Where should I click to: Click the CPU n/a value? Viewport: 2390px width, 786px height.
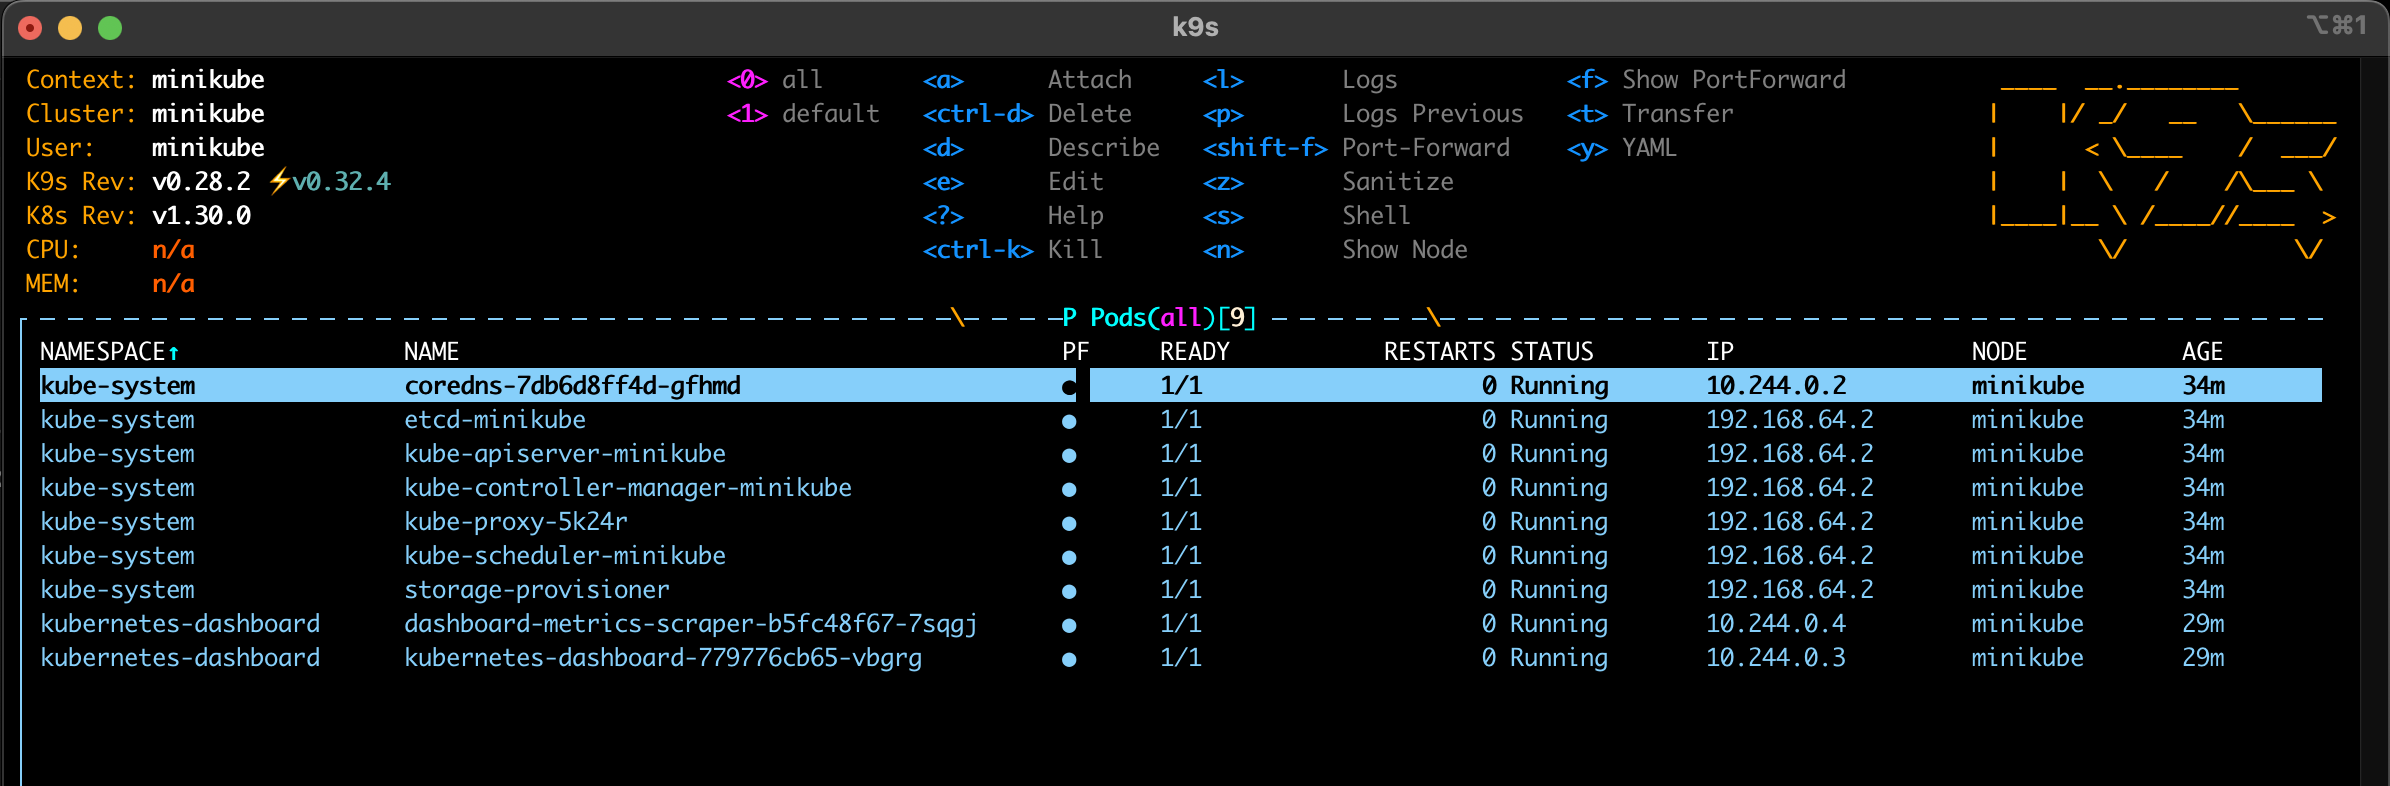coord(173,249)
